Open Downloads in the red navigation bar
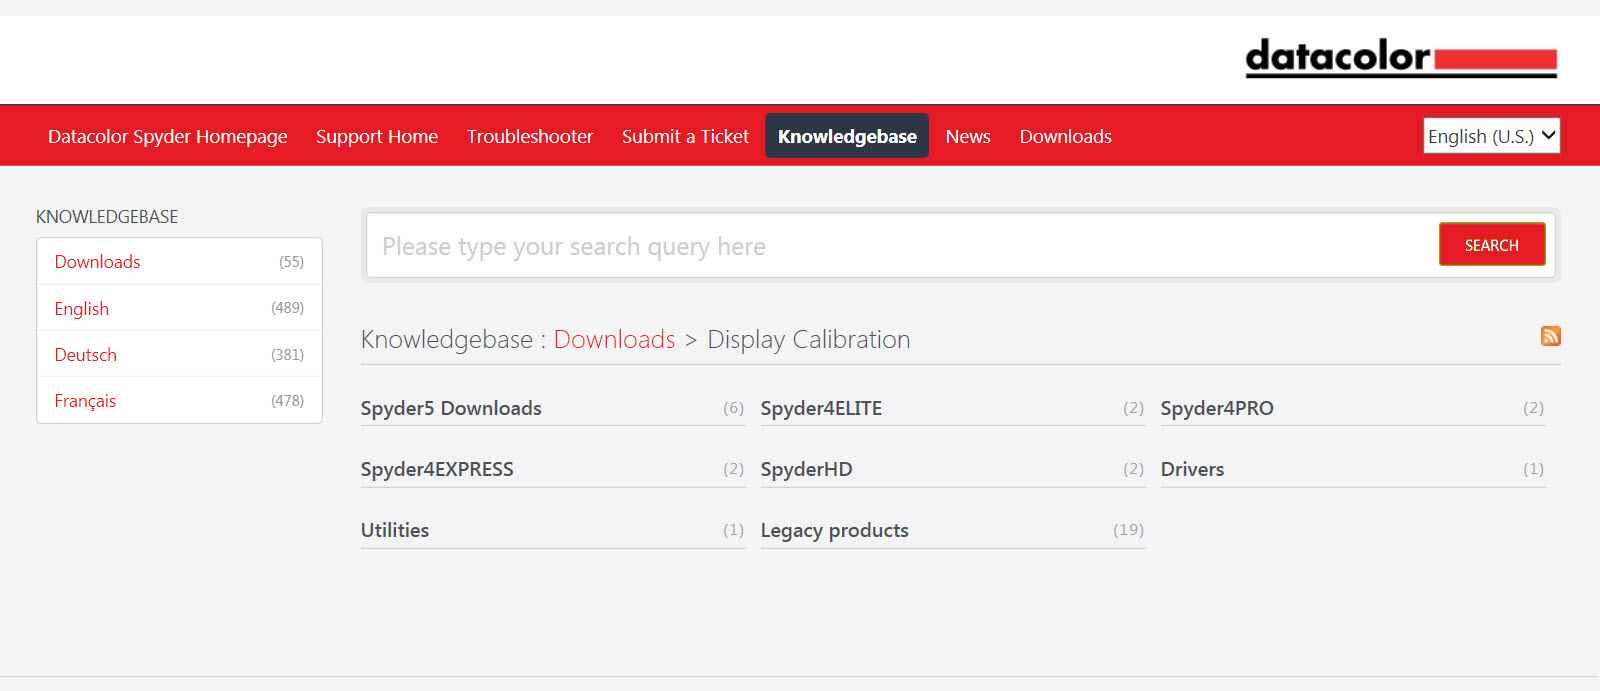1600x691 pixels. point(1065,136)
